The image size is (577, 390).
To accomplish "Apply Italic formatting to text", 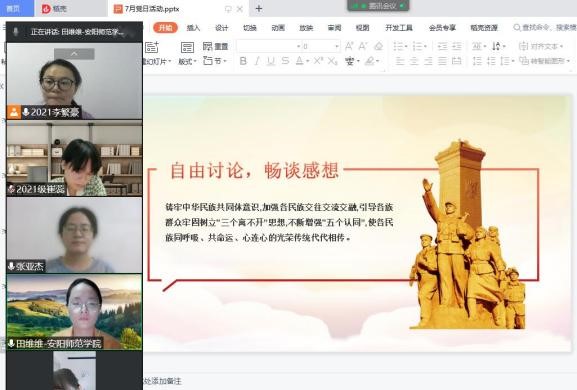I will [x=257, y=61].
